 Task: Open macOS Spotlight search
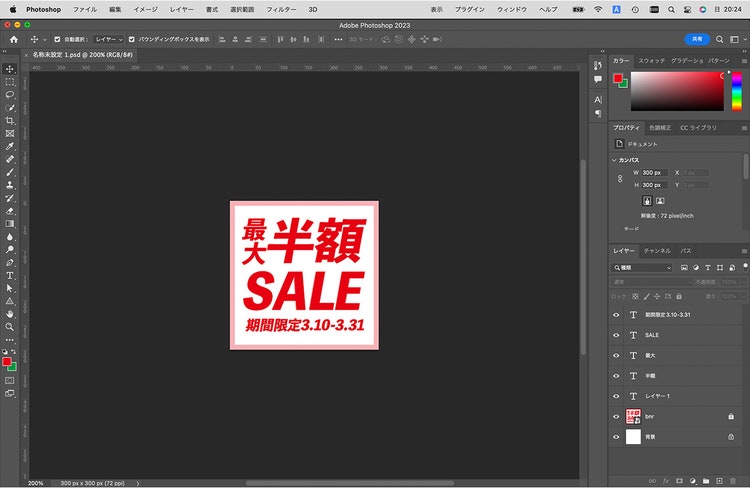point(672,10)
